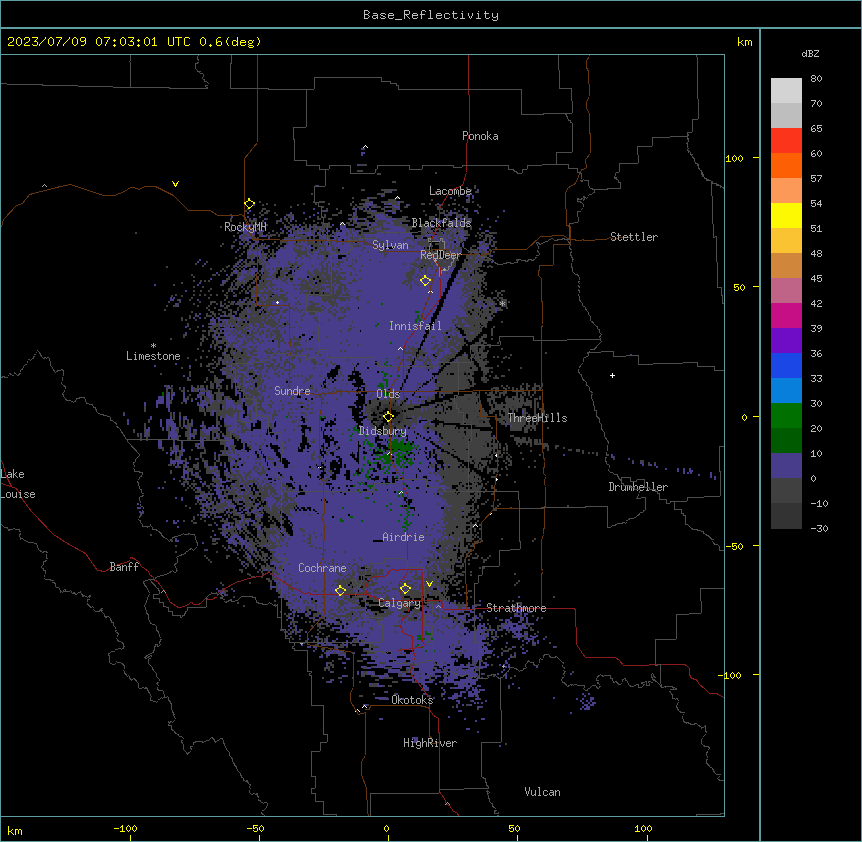Click the -30 value in the dBZ legend
Screen dimensions: 862x842
(x=819, y=529)
